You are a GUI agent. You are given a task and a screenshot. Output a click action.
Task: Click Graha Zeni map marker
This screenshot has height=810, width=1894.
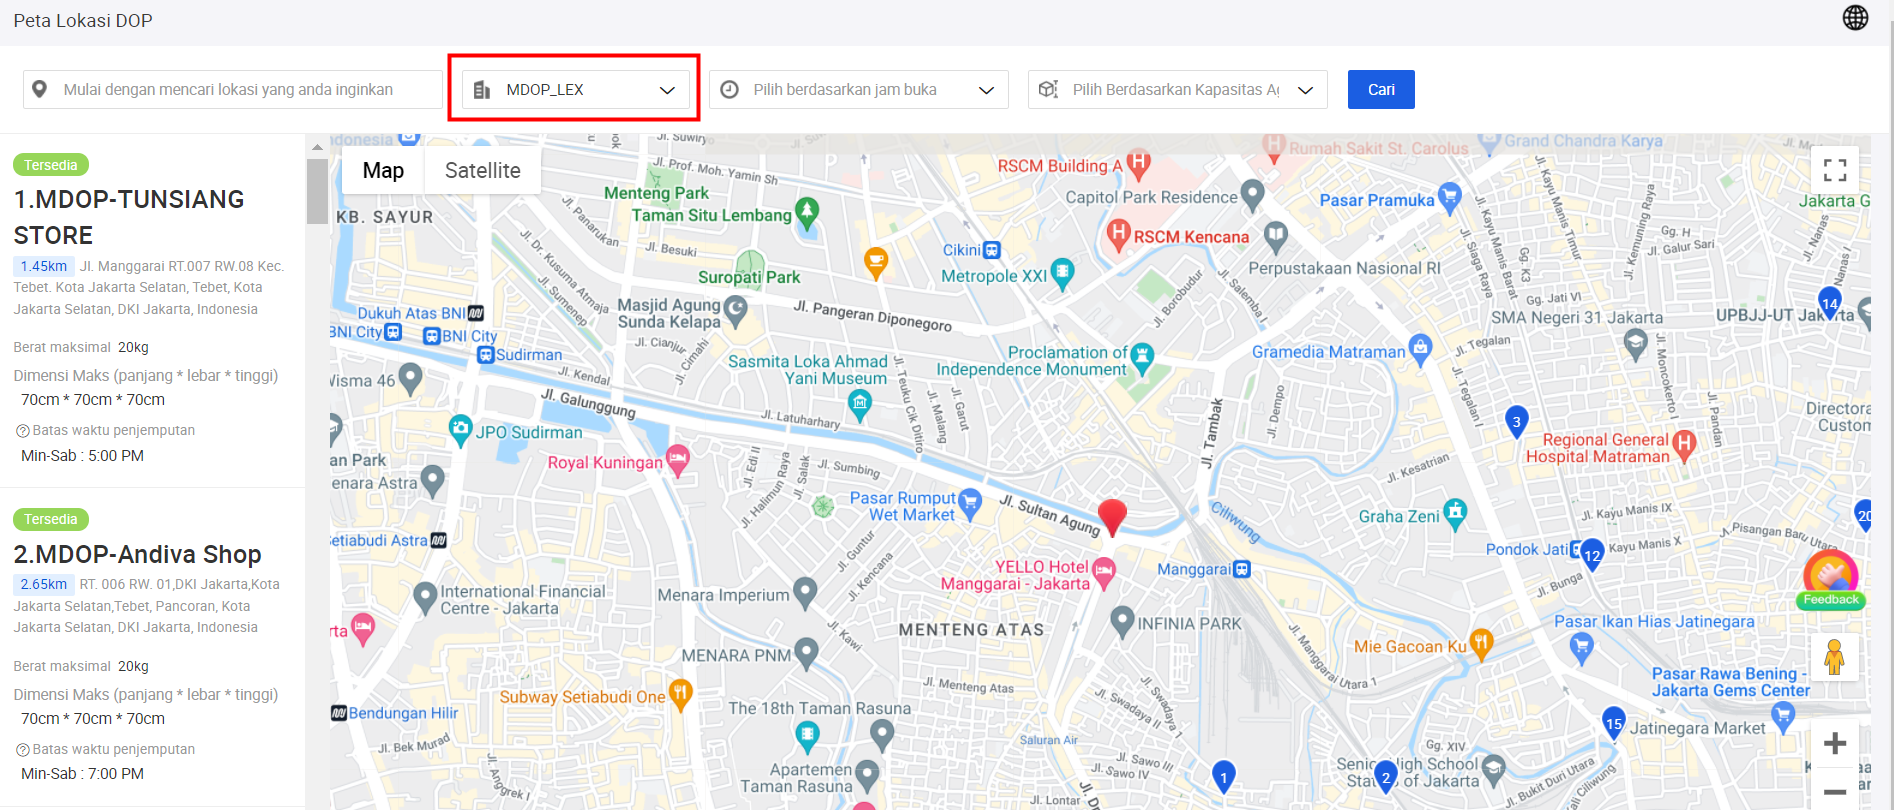[1455, 513]
